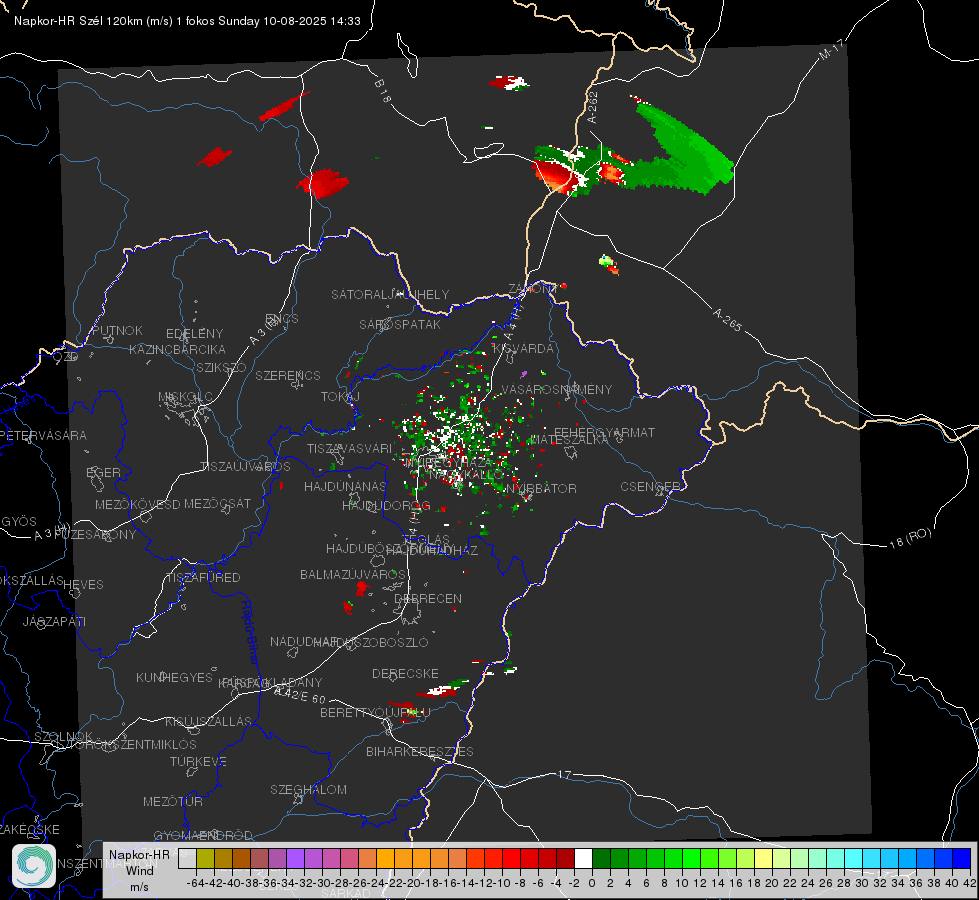Select the darkest blue swatch at the legend end

(x=962, y=858)
